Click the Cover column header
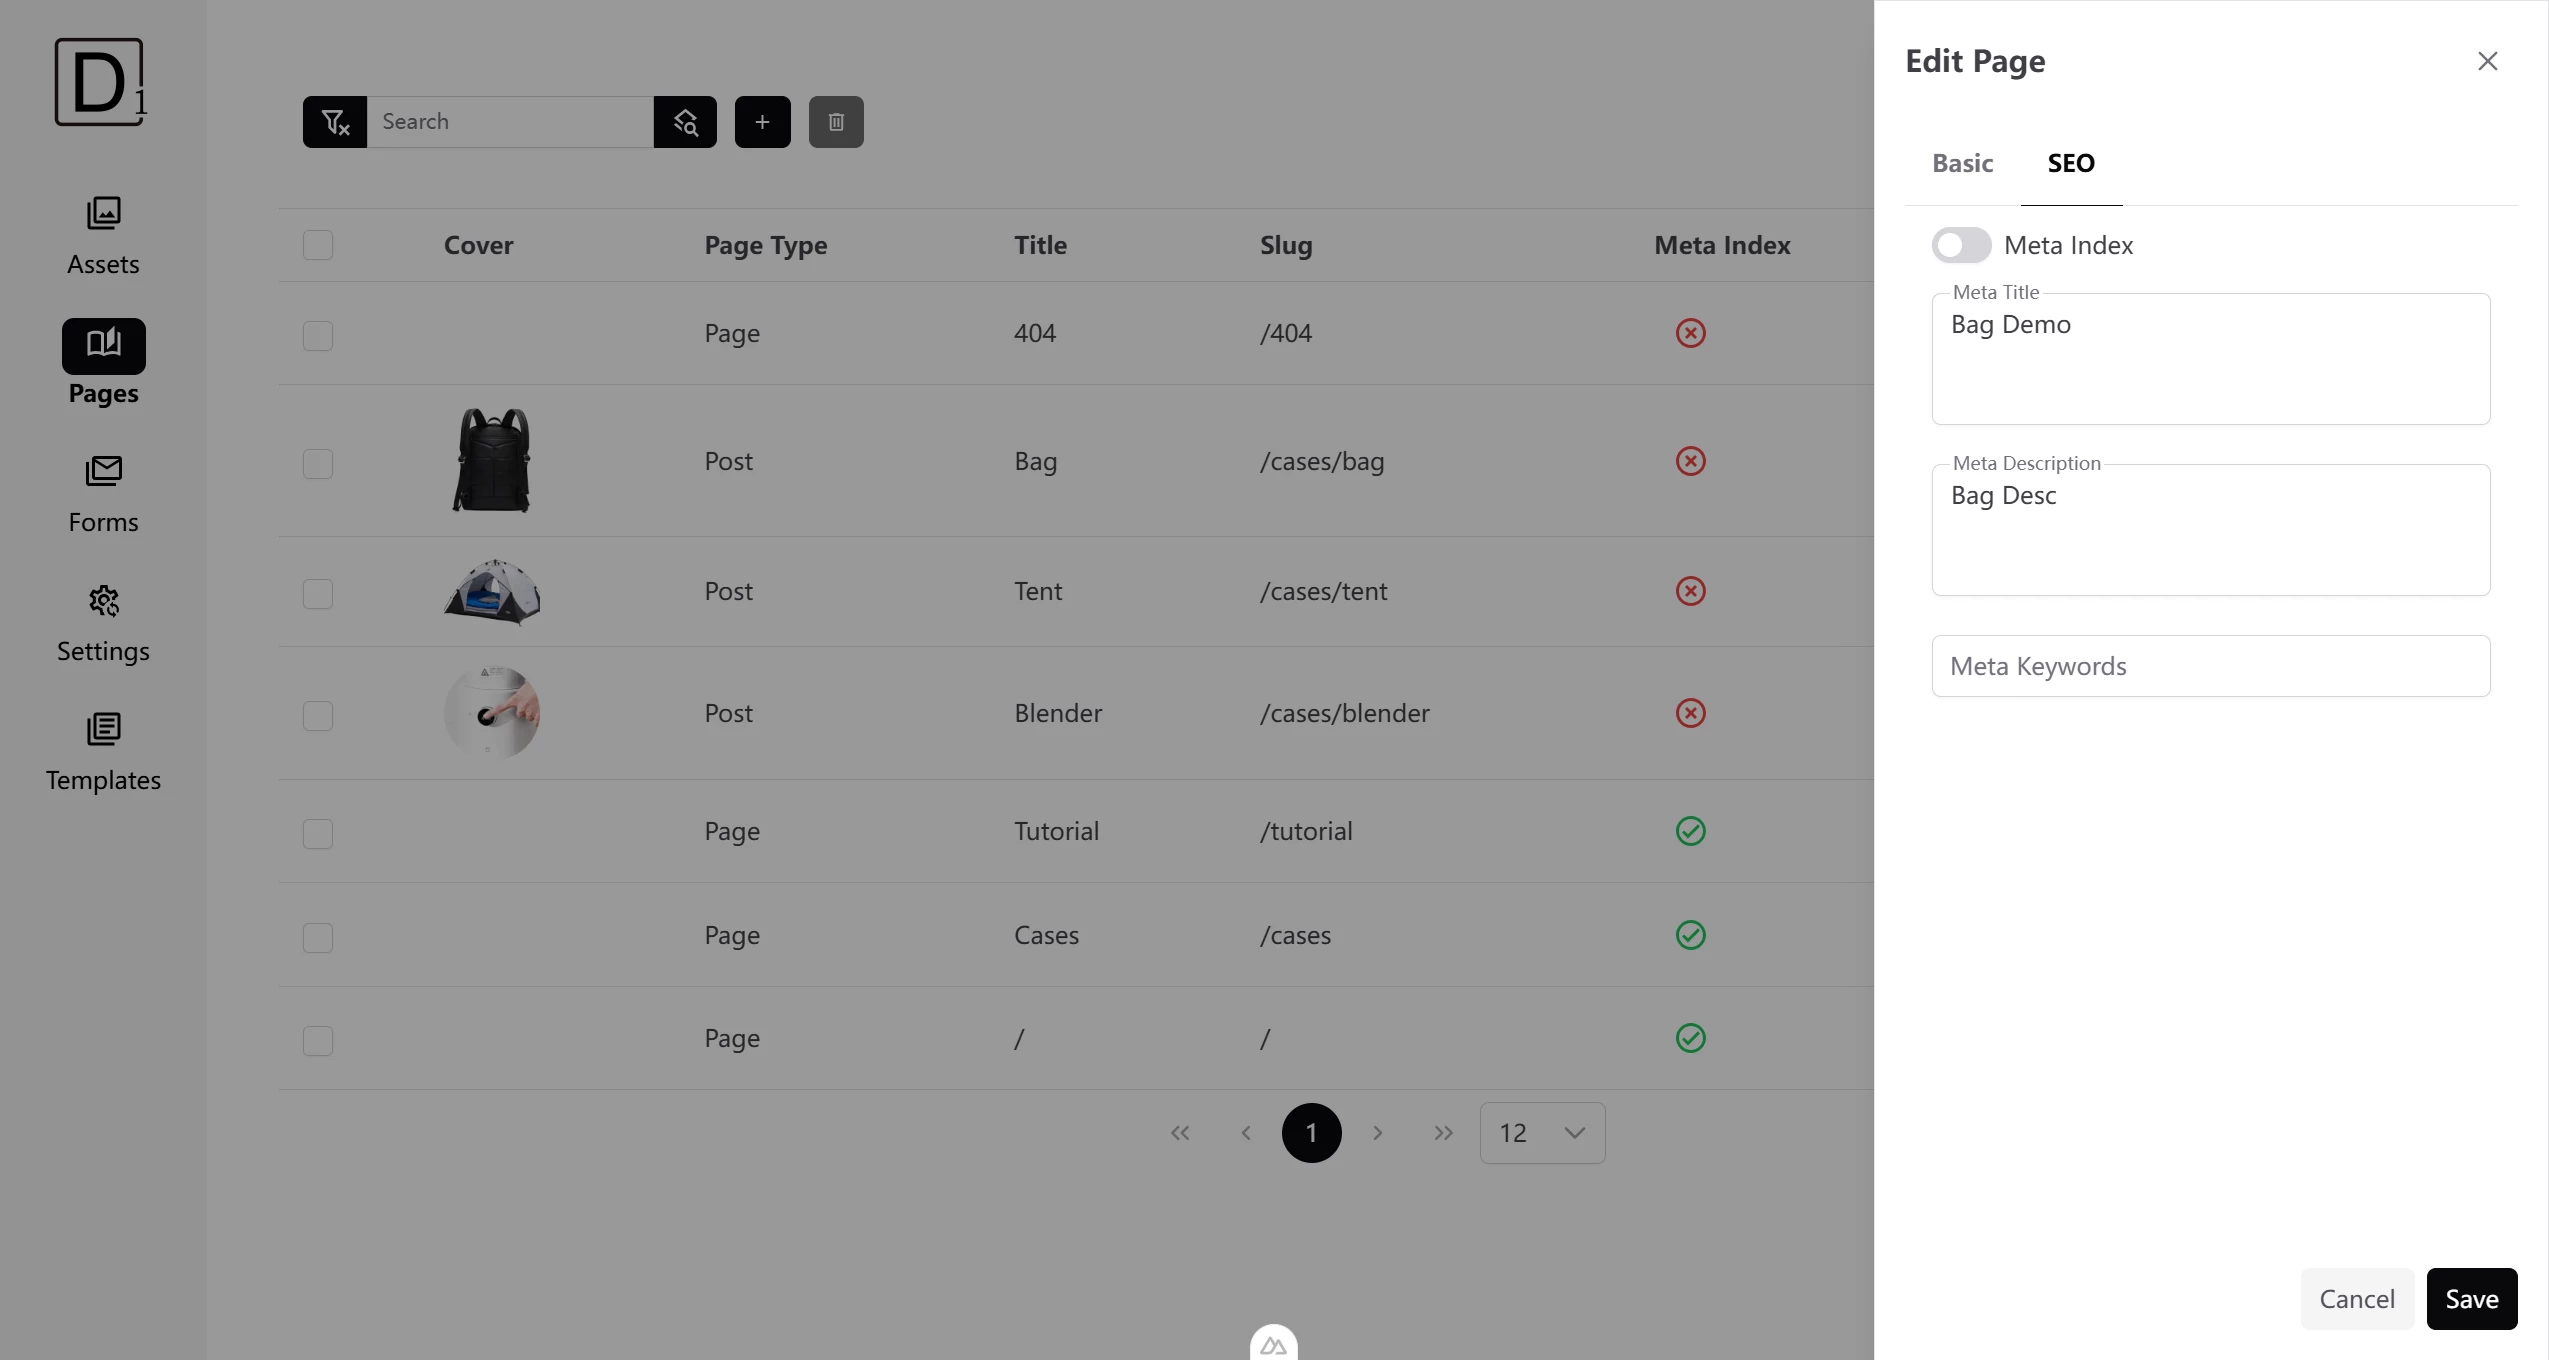This screenshot has width=2549, height=1360. [478, 245]
